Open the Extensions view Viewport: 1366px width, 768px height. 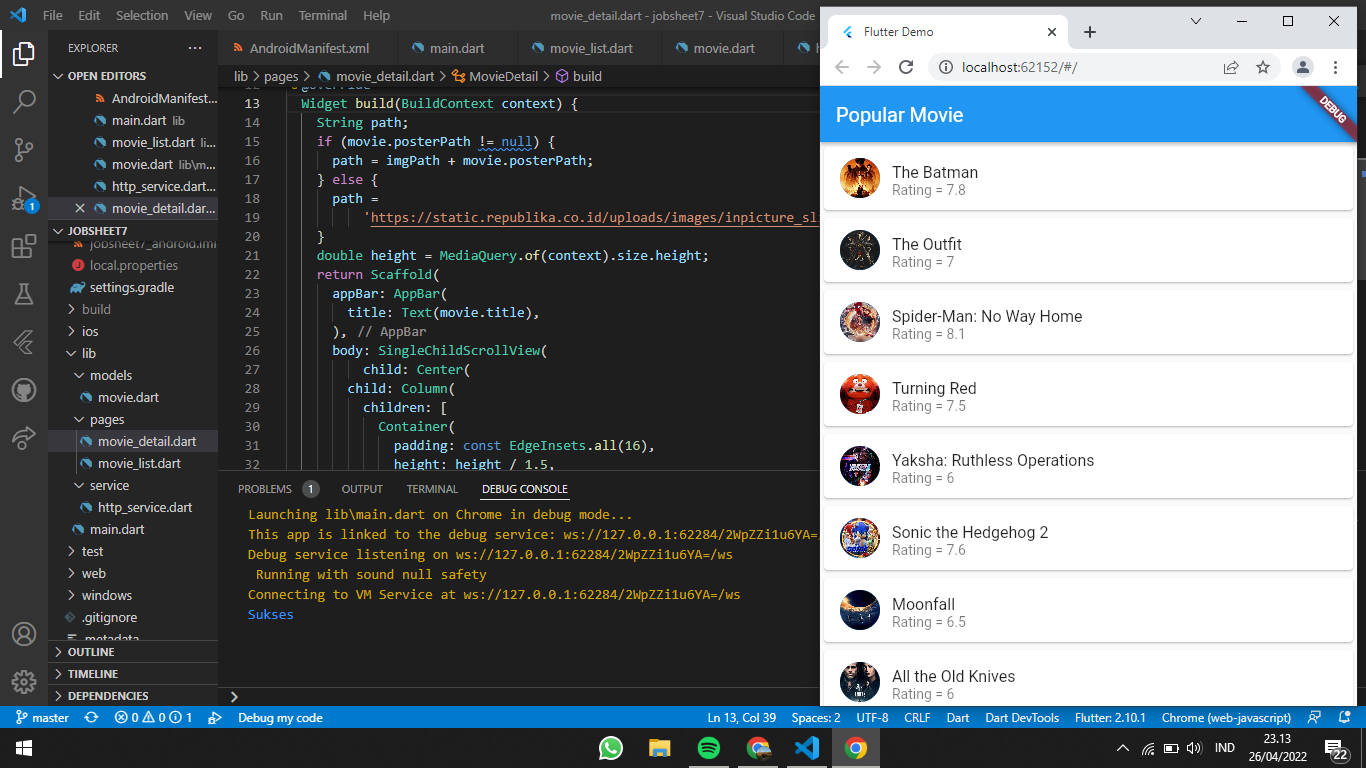pyautogui.click(x=24, y=246)
